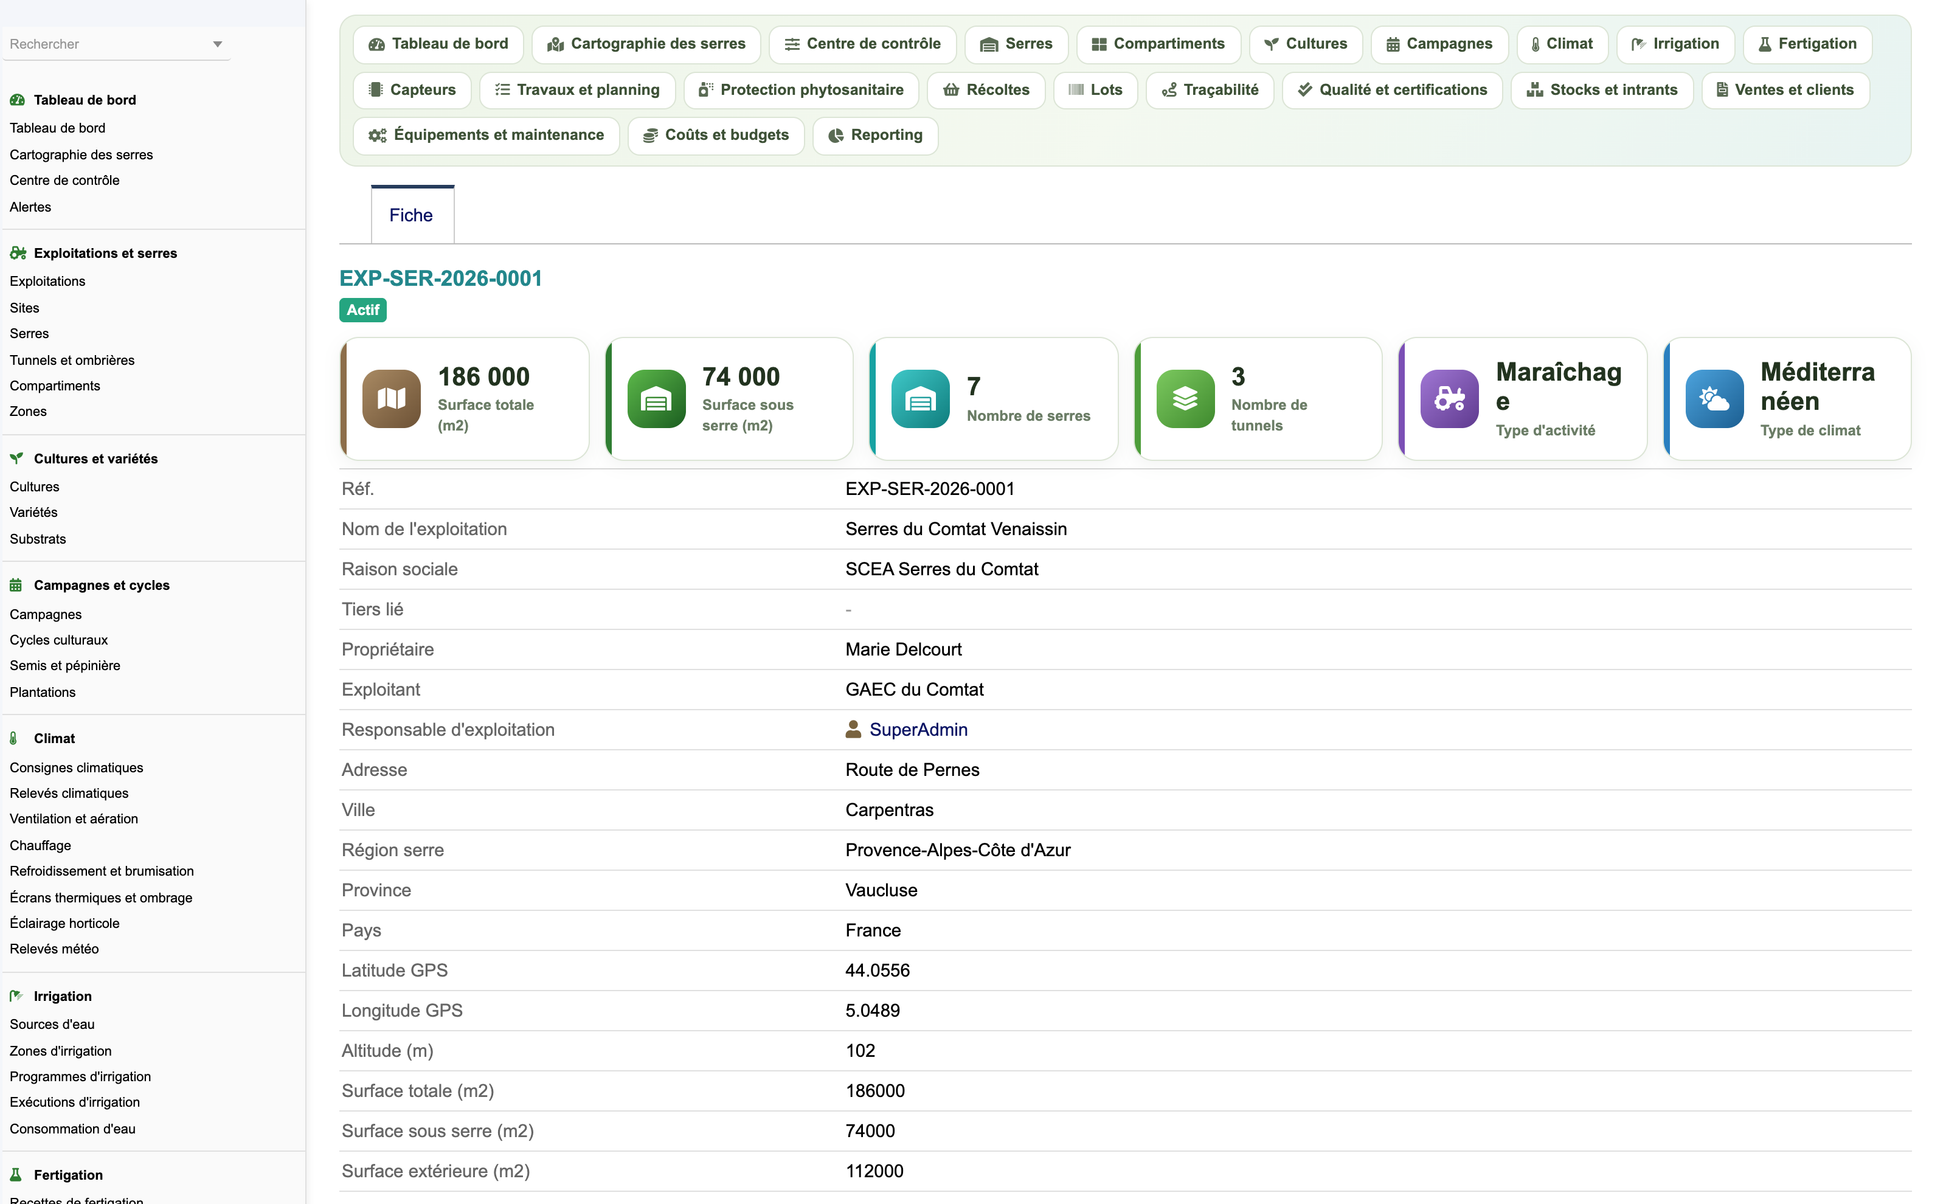Open Semis et pépinière in sidebar
This screenshot has width=1946, height=1204.
click(x=65, y=665)
